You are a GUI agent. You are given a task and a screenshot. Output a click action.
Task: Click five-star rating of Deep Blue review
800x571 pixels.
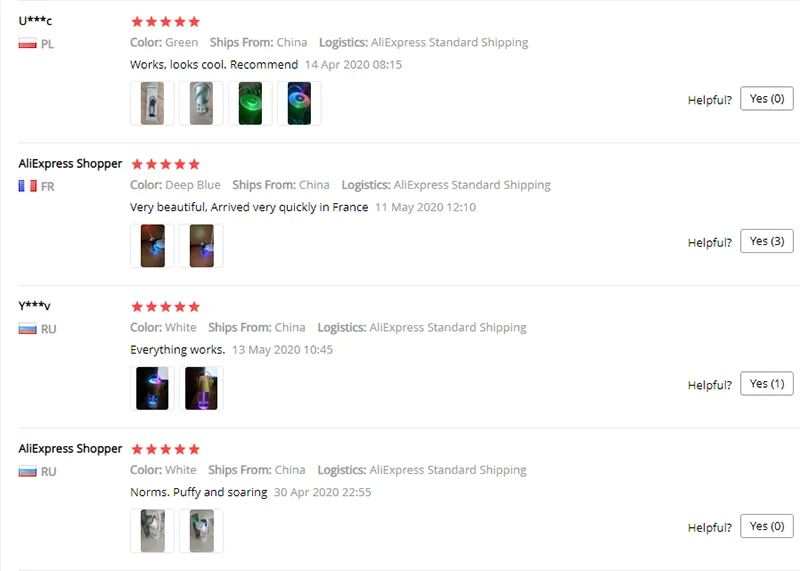pos(165,164)
